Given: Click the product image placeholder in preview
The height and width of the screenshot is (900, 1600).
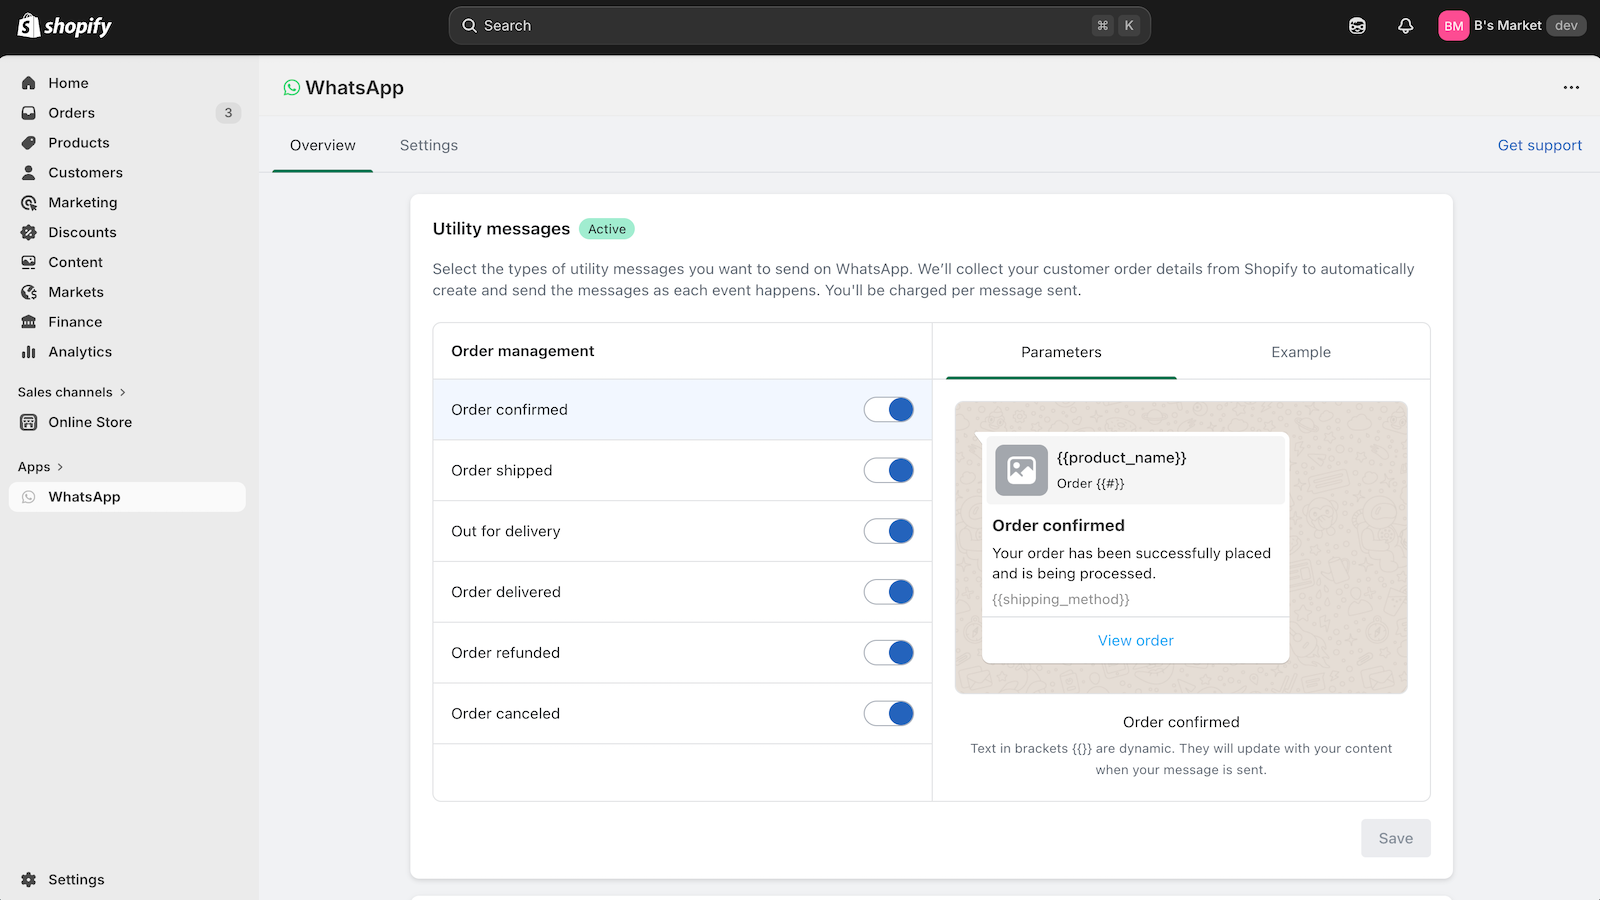Looking at the screenshot, I should tap(1021, 470).
